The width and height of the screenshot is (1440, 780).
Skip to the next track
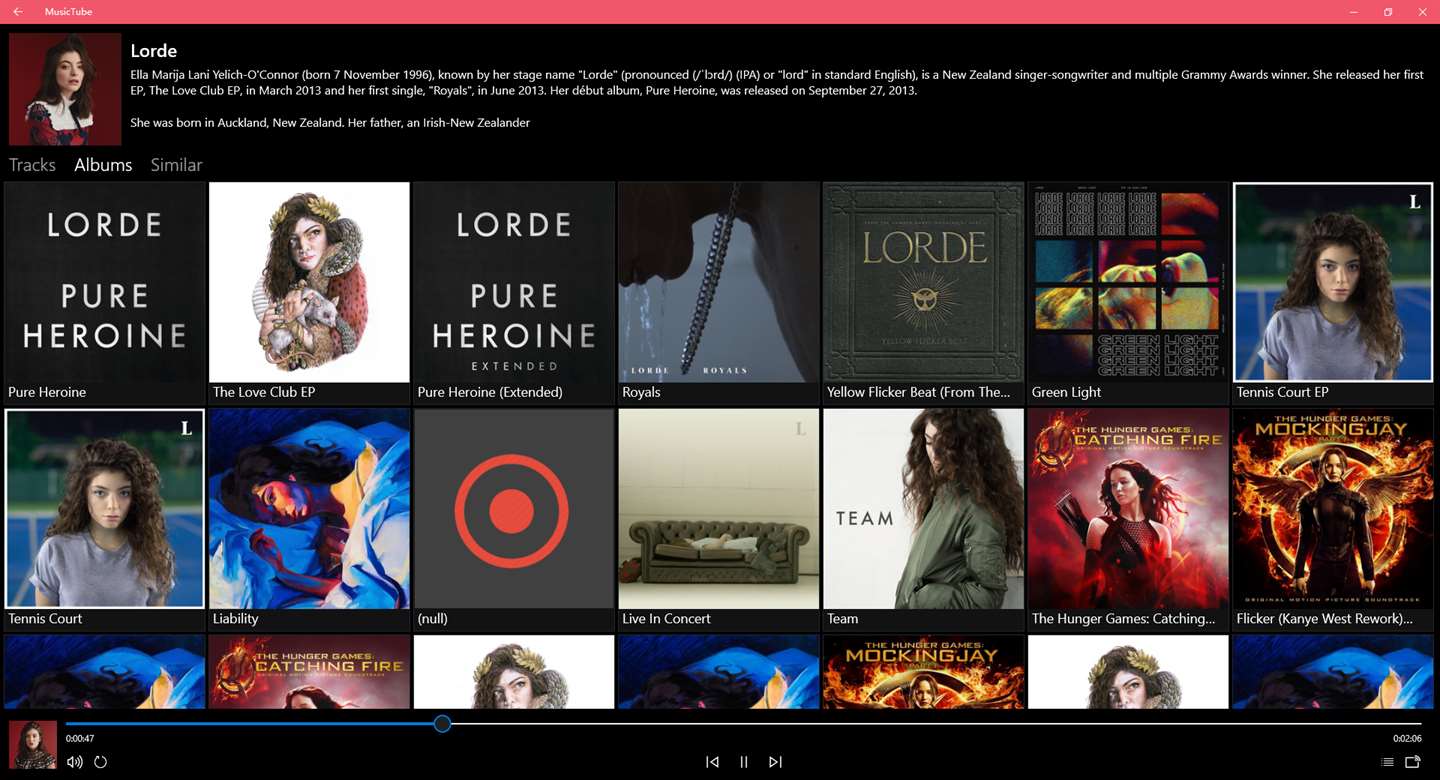point(775,762)
